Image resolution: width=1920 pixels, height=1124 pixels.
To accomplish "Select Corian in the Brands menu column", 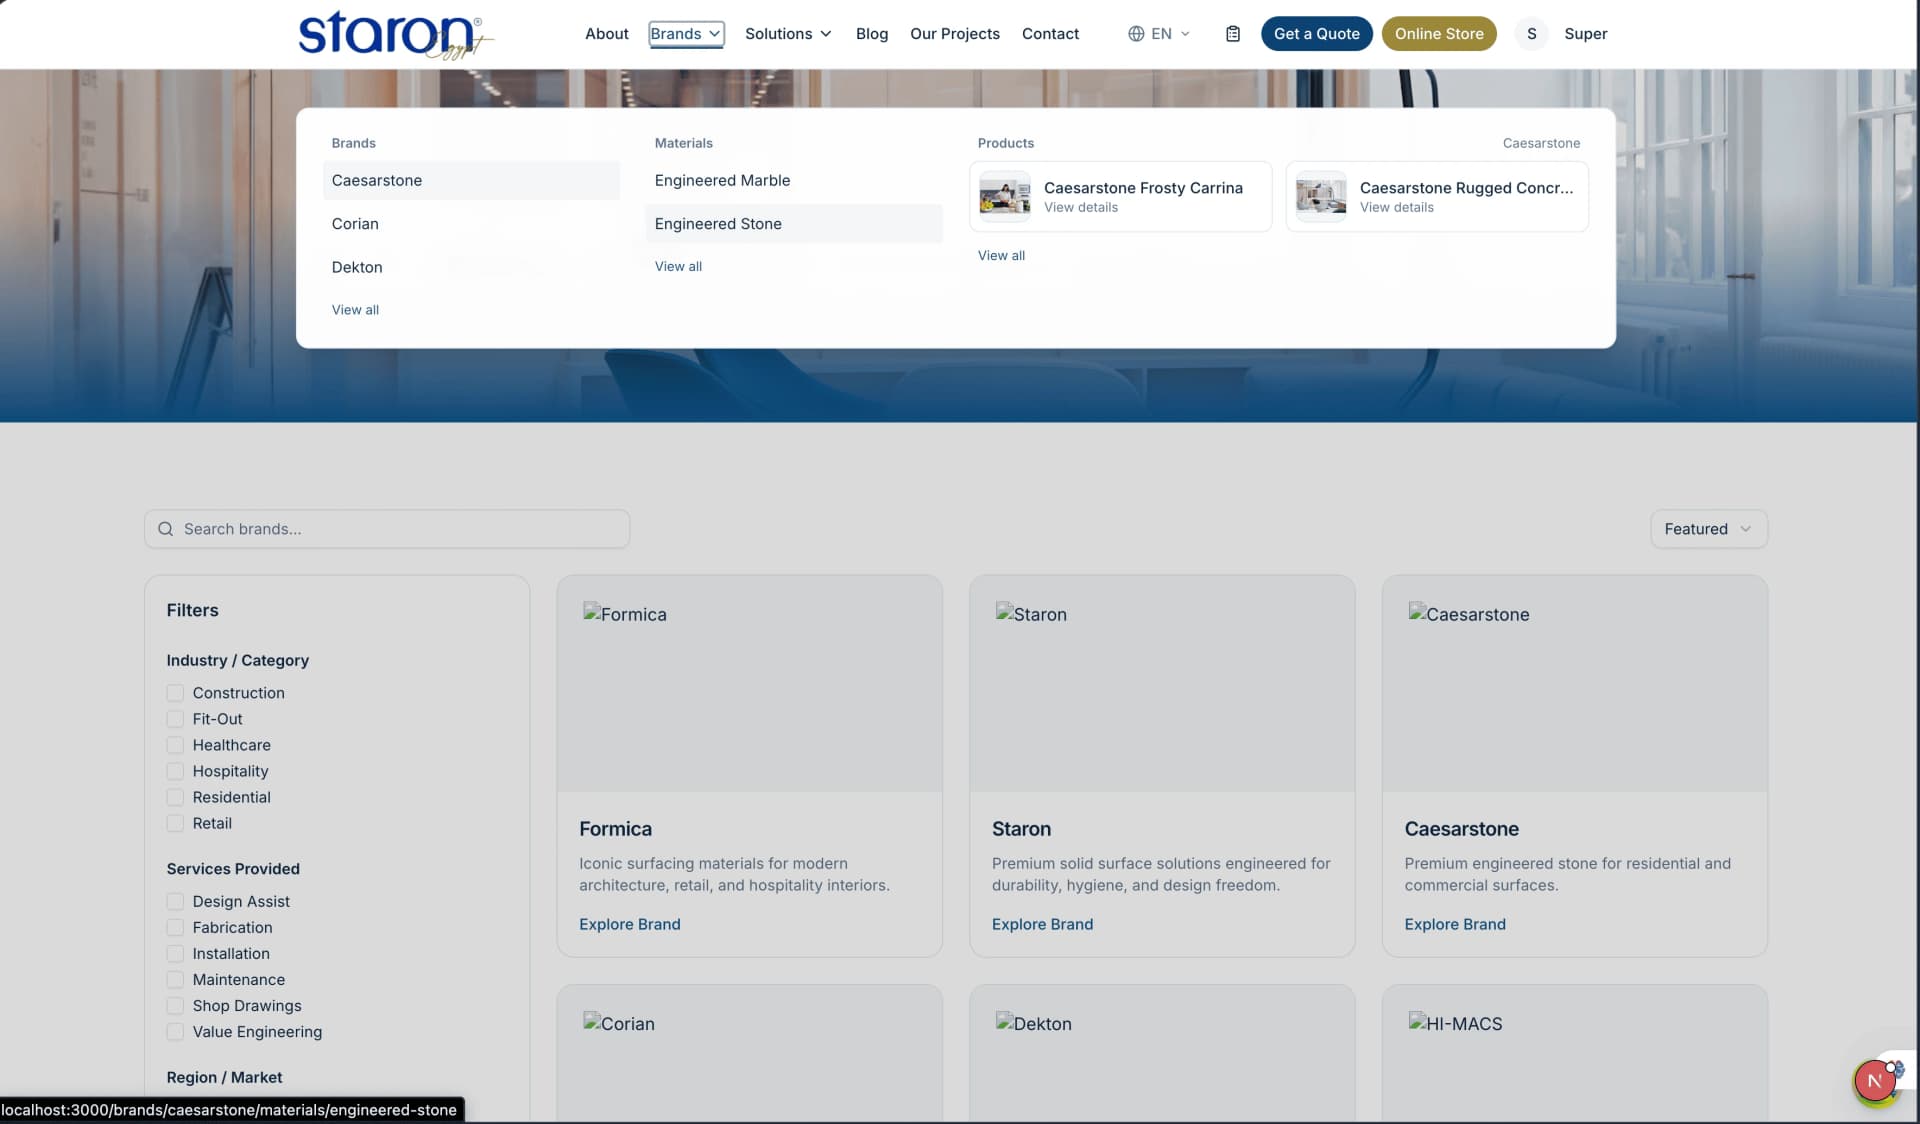I will tap(471, 224).
